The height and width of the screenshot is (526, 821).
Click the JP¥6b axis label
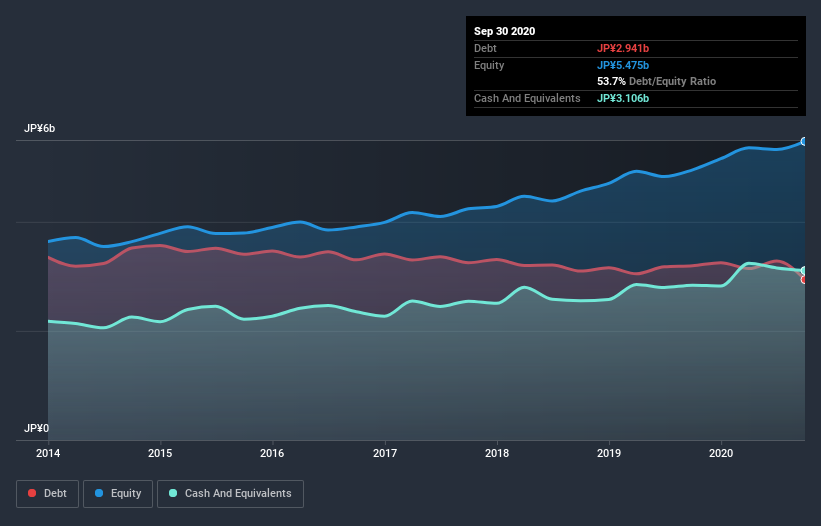39,129
